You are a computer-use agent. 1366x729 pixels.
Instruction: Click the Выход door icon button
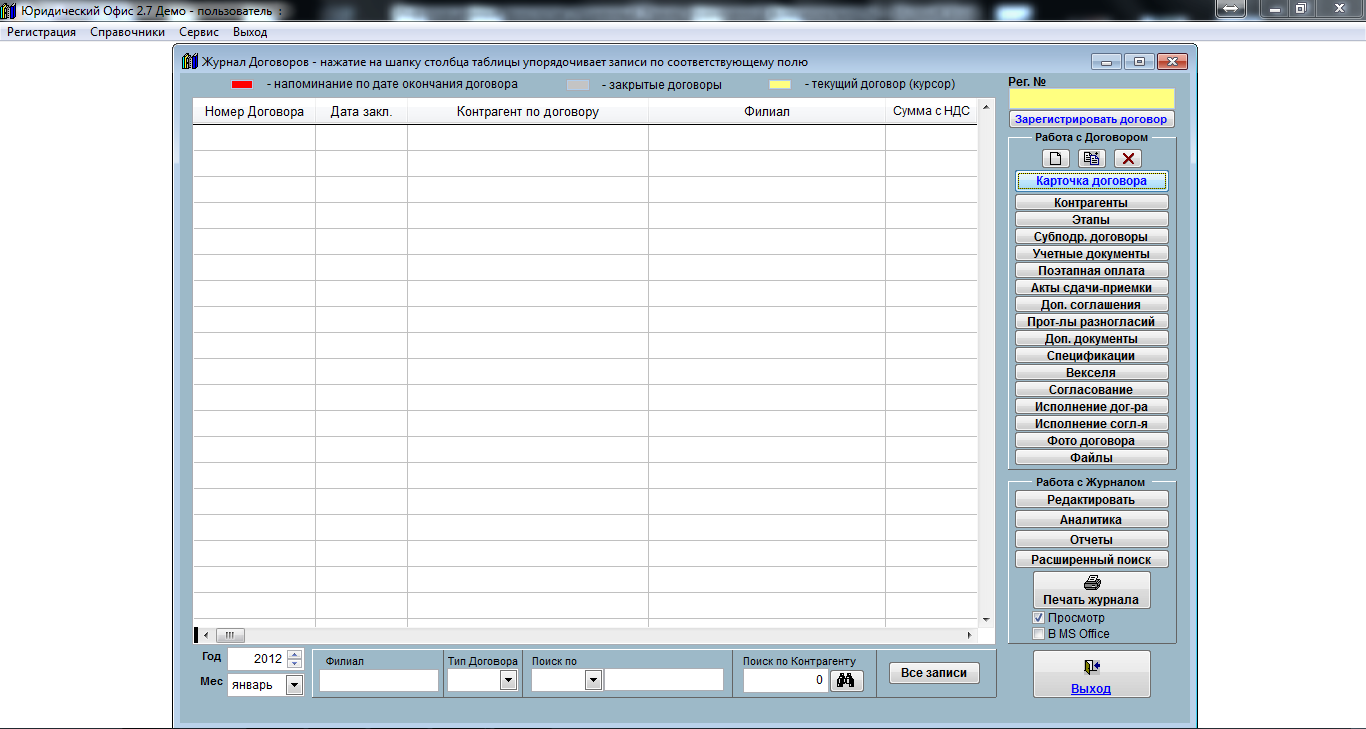[x=1091, y=674]
